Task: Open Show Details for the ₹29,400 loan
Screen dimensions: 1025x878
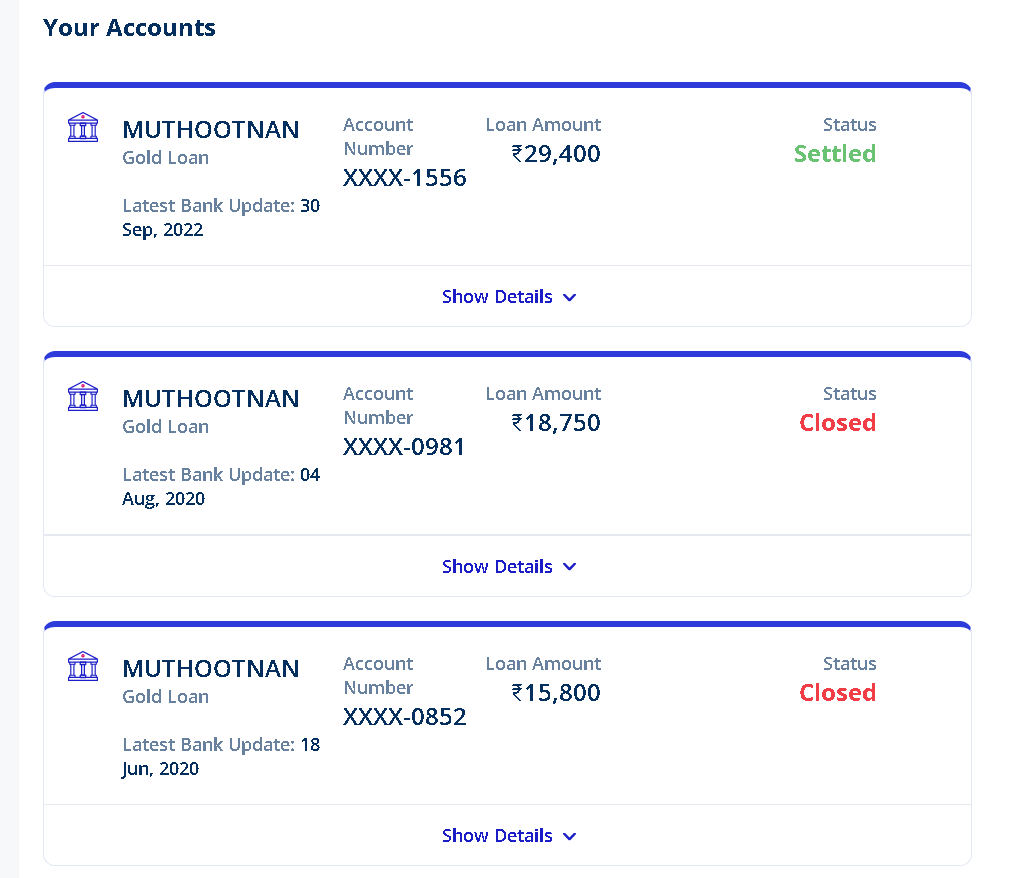Action: pos(497,297)
